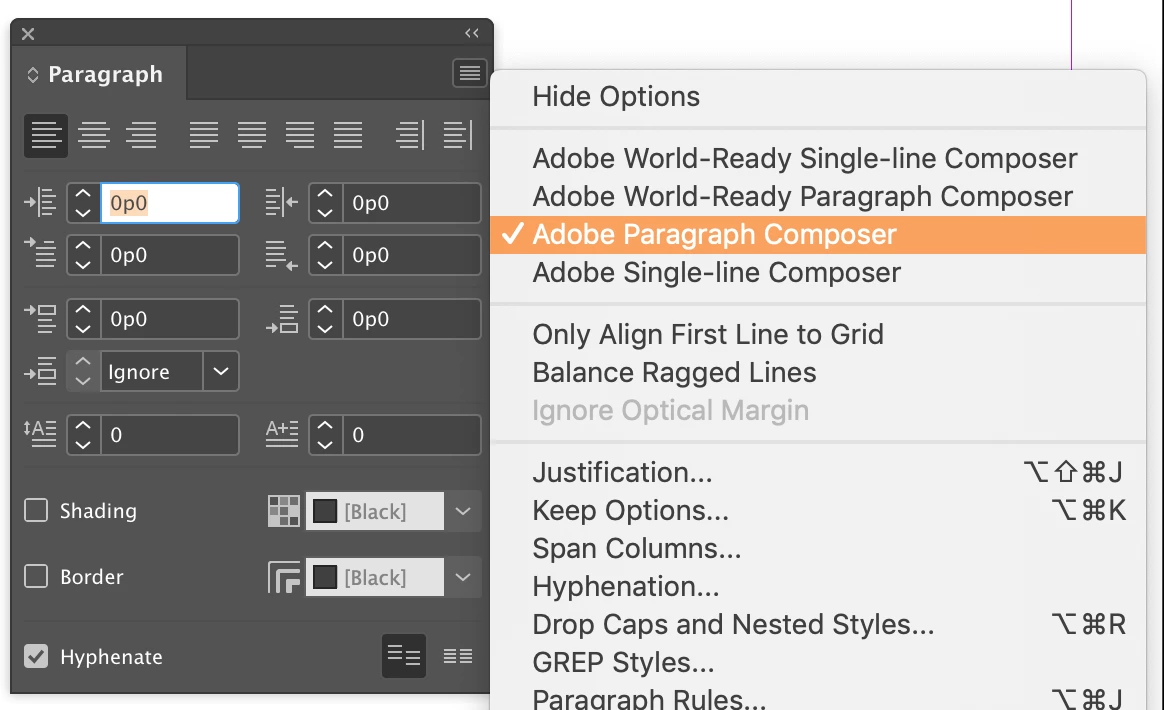Enable the Border checkbox
The width and height of the screenshot is (1164, 710).
click(36, 576)
